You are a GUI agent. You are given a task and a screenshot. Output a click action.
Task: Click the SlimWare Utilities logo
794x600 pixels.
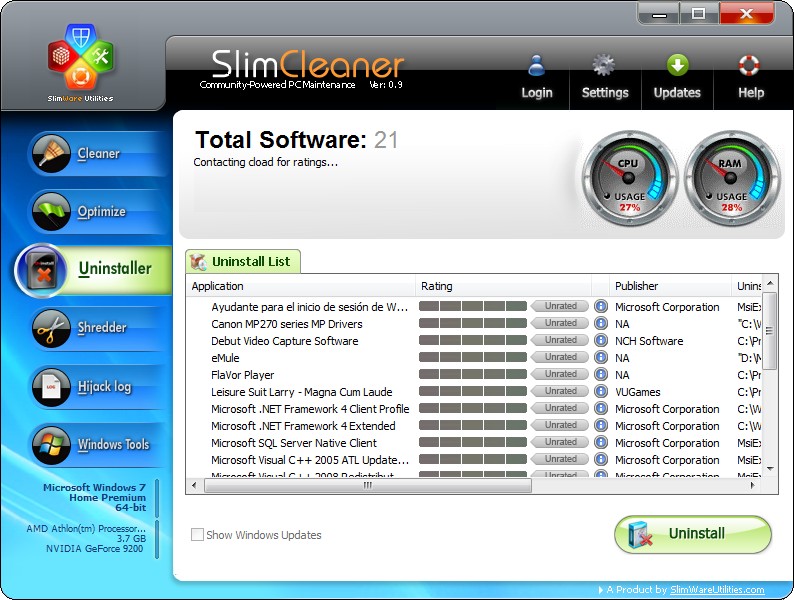[x=81, y=62]
